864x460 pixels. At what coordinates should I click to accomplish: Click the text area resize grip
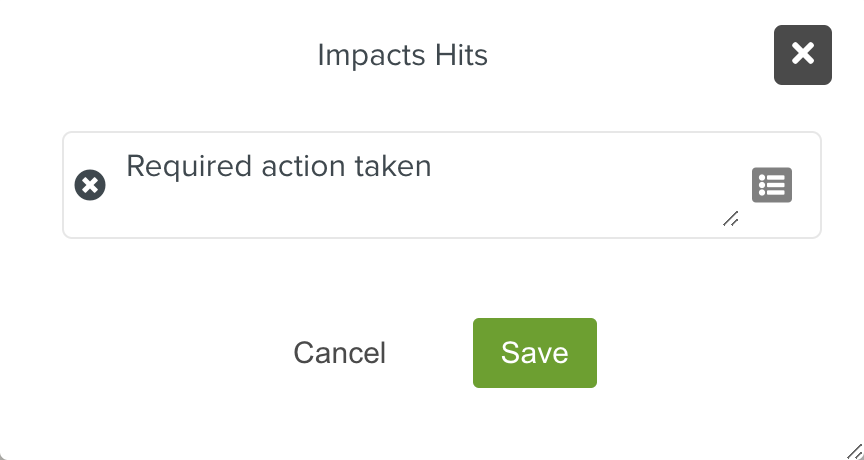(x=730, y=219)
